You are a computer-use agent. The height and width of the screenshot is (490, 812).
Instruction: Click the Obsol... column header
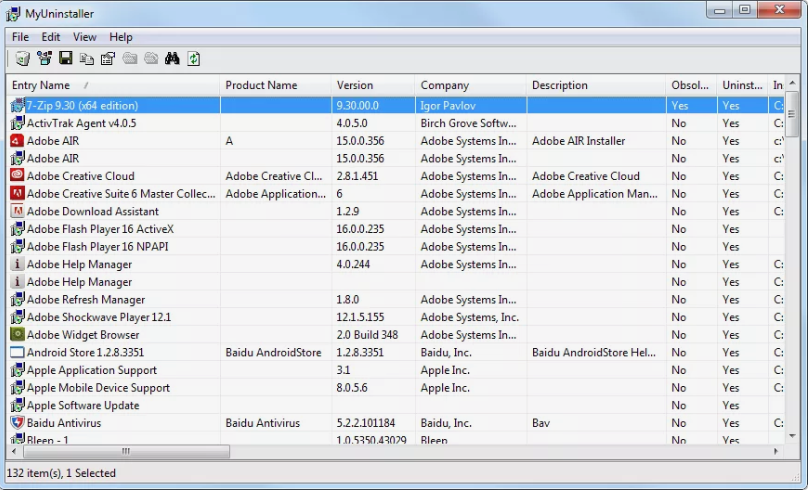point(691,85)
